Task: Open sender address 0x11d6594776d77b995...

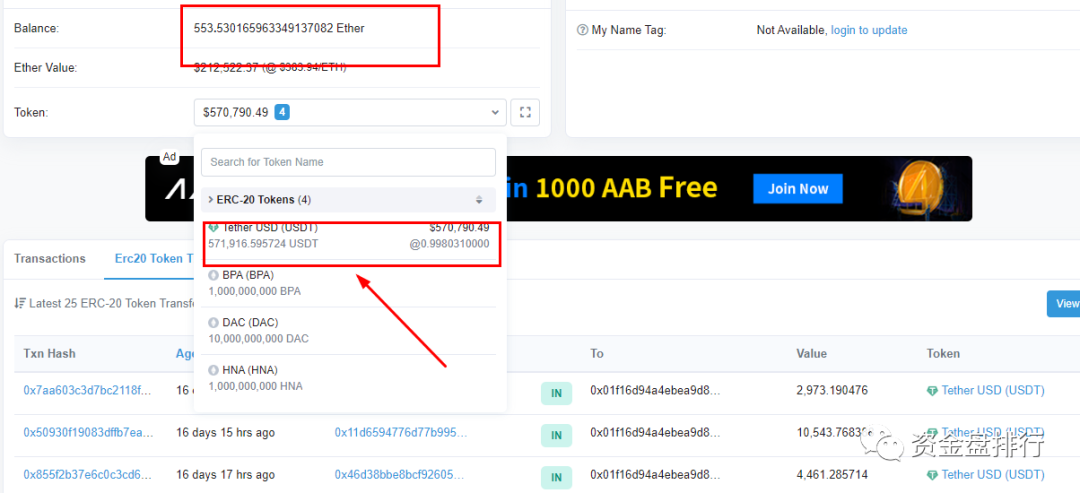Action: click(x=400, y=432)
